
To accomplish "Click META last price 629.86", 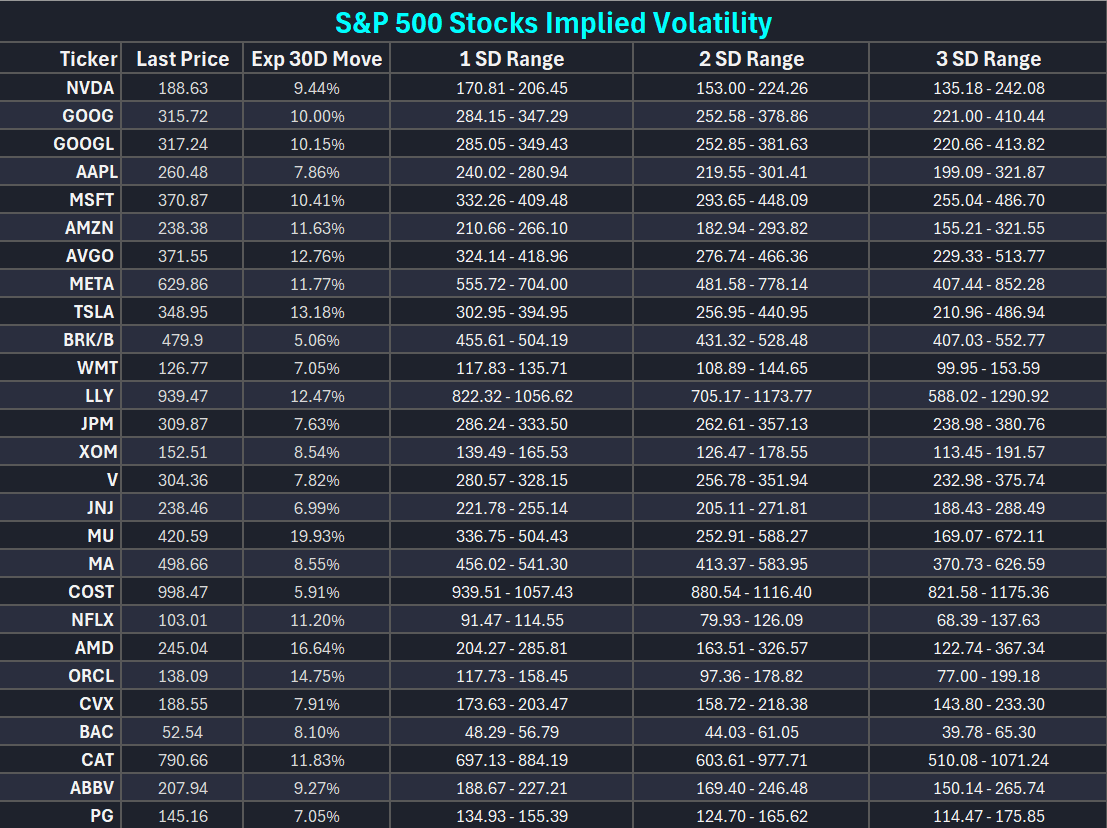I will click(183, 284).
